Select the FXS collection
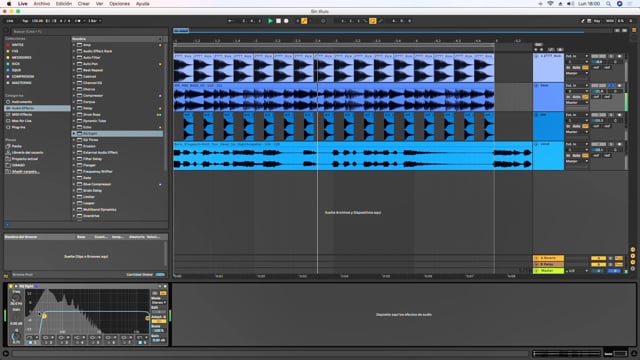 coord(15,51)
